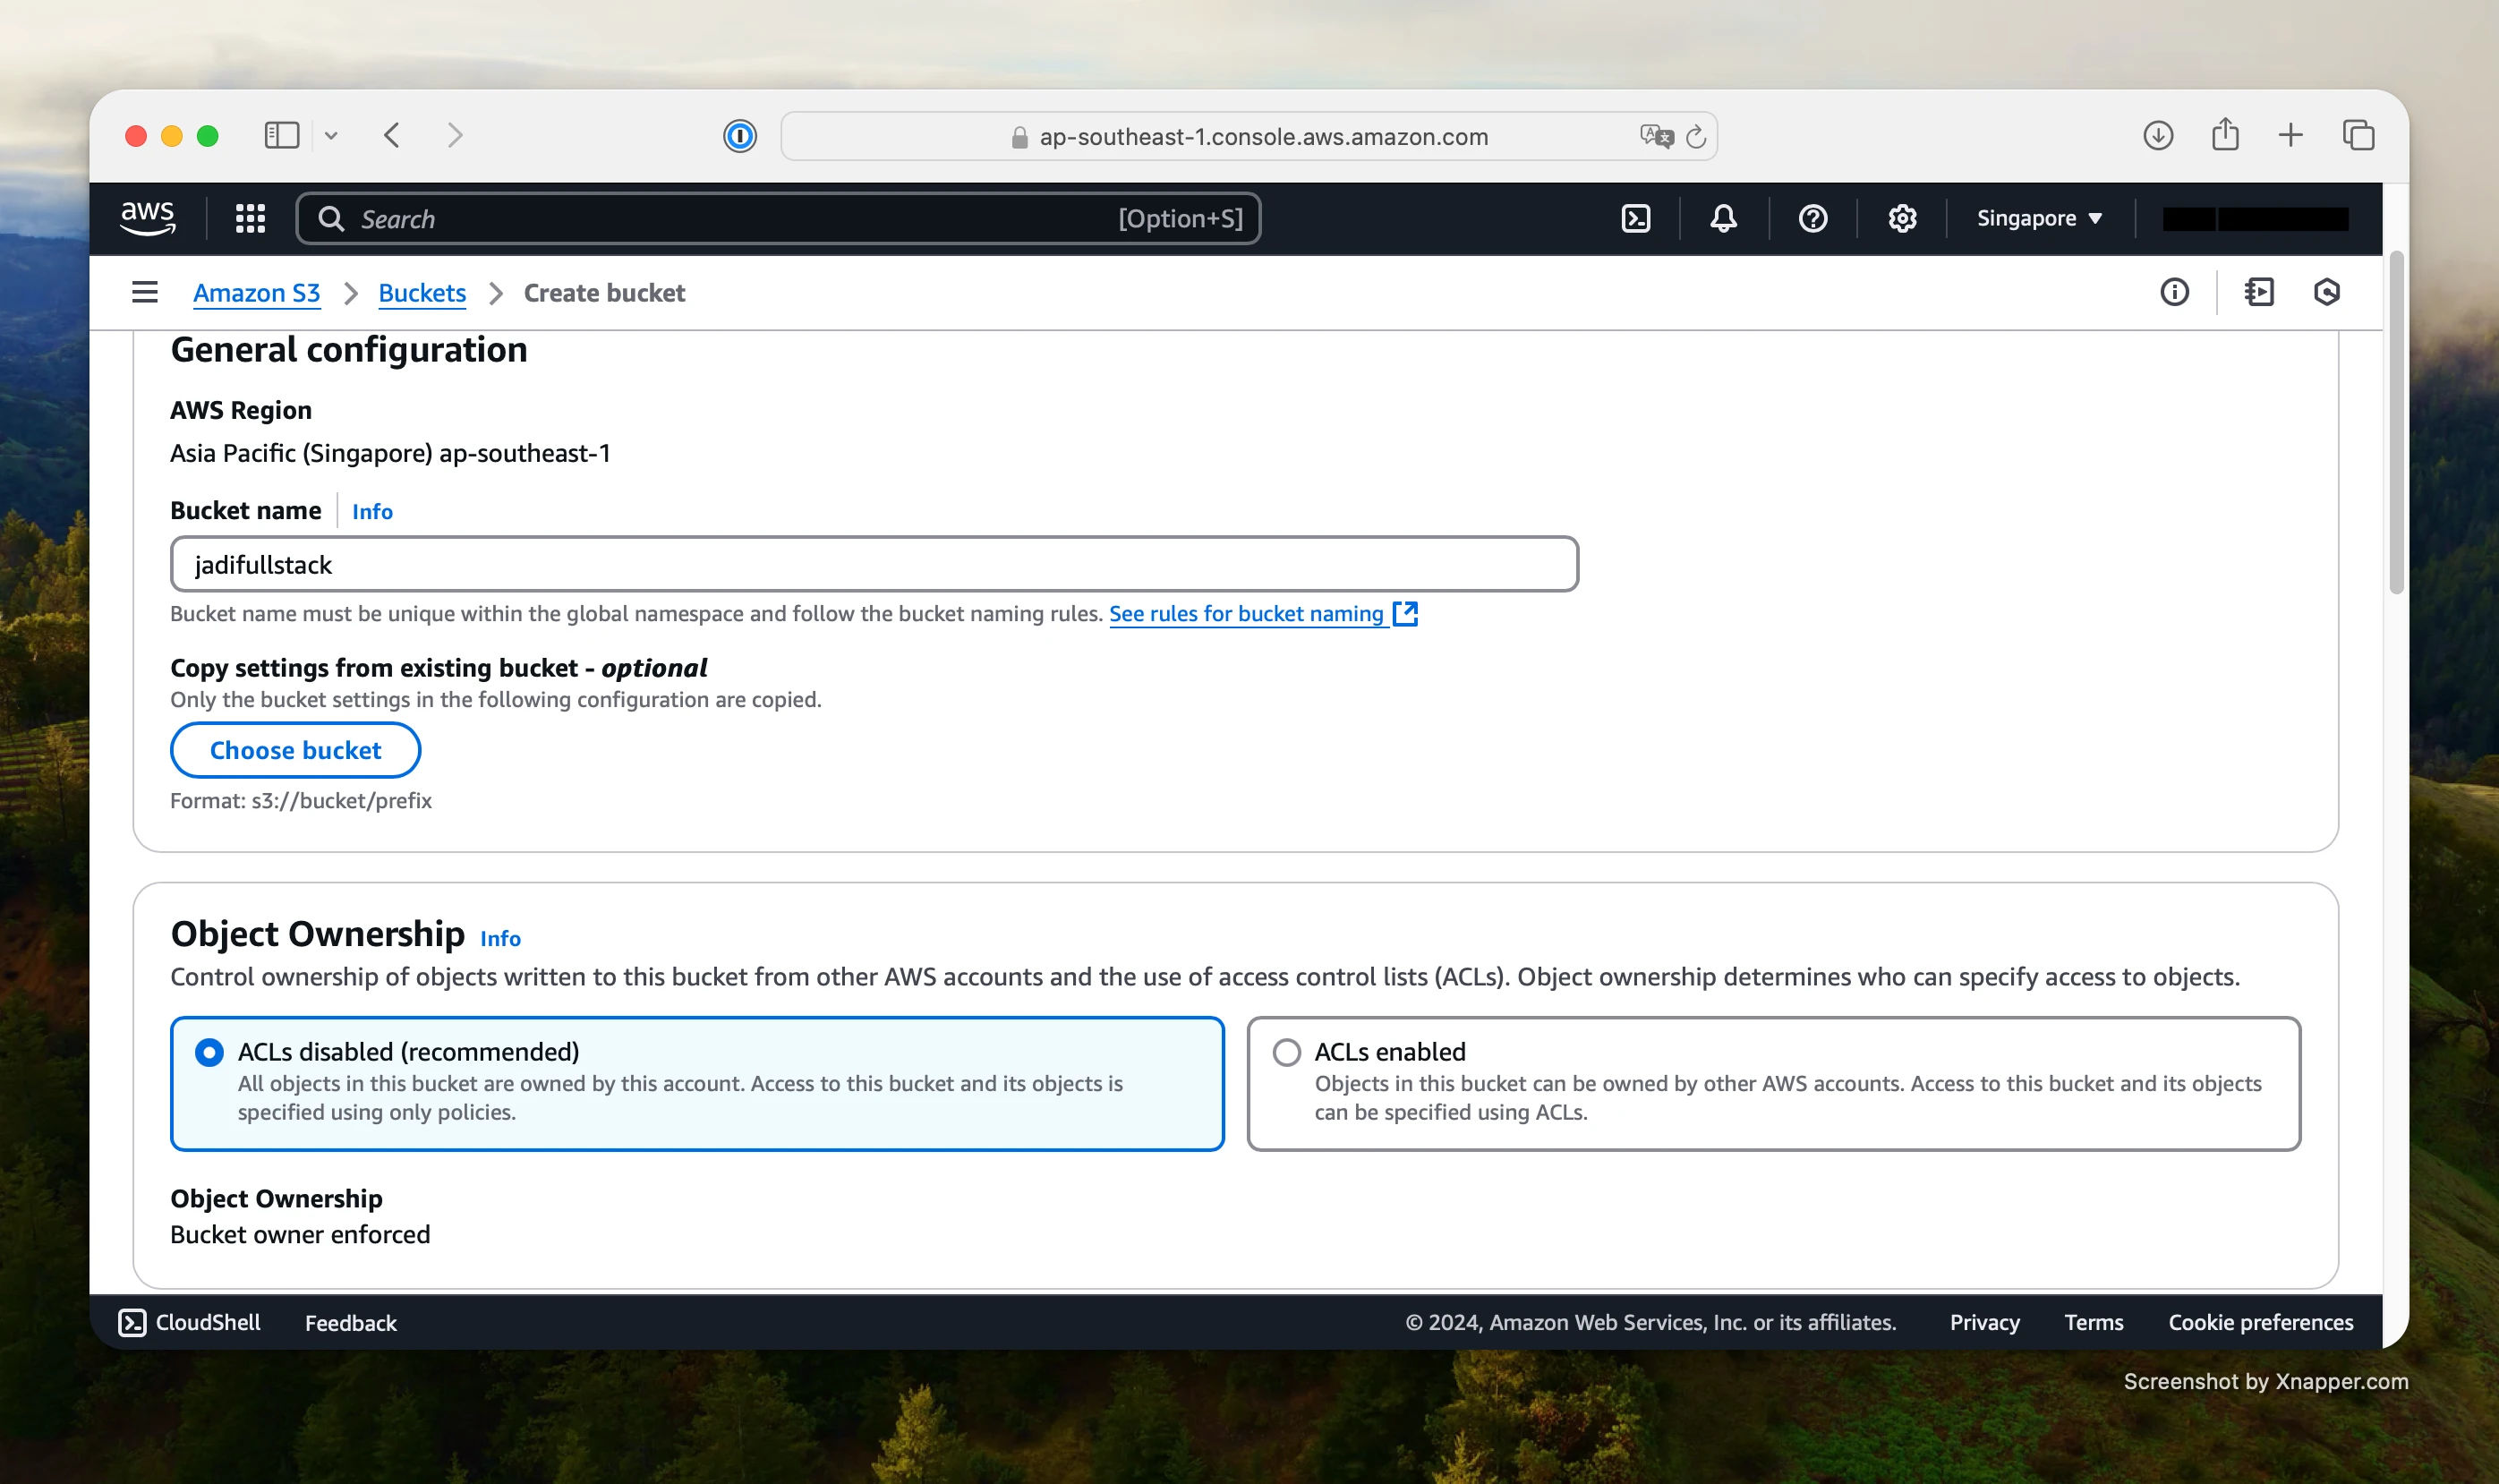
Task: Open the help question mark menu
Action: pyautogui.click(x=1812, y=218)
